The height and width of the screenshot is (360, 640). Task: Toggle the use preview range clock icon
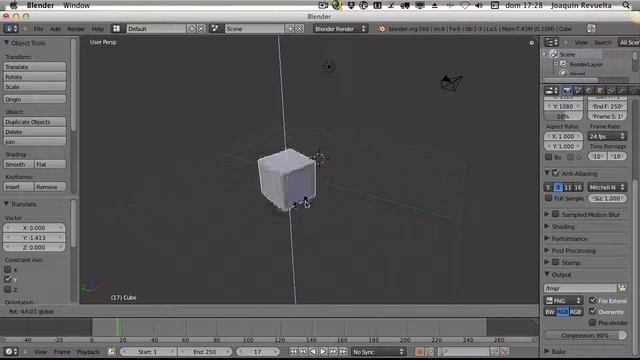click(x=111, y=351)
